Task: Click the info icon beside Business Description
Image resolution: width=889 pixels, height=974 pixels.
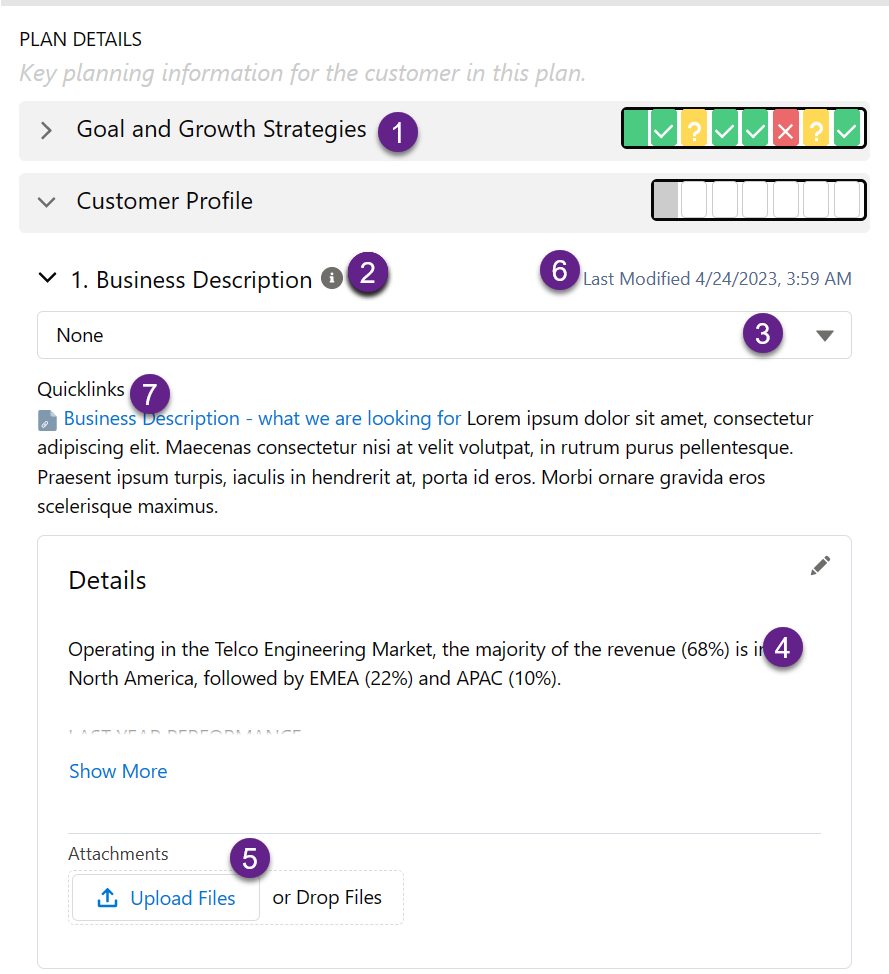Action: (x=331, y=280)
